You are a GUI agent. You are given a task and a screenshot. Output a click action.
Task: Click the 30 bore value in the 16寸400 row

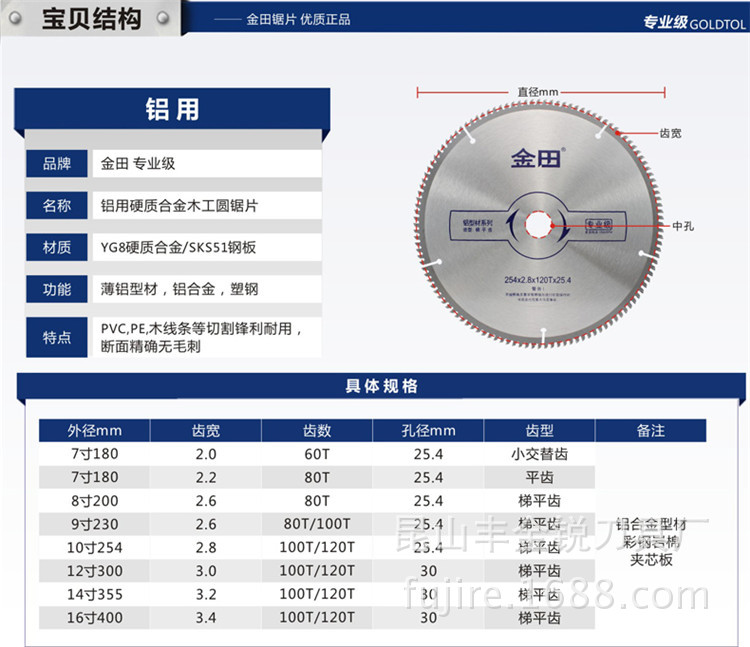click(428, 618)
